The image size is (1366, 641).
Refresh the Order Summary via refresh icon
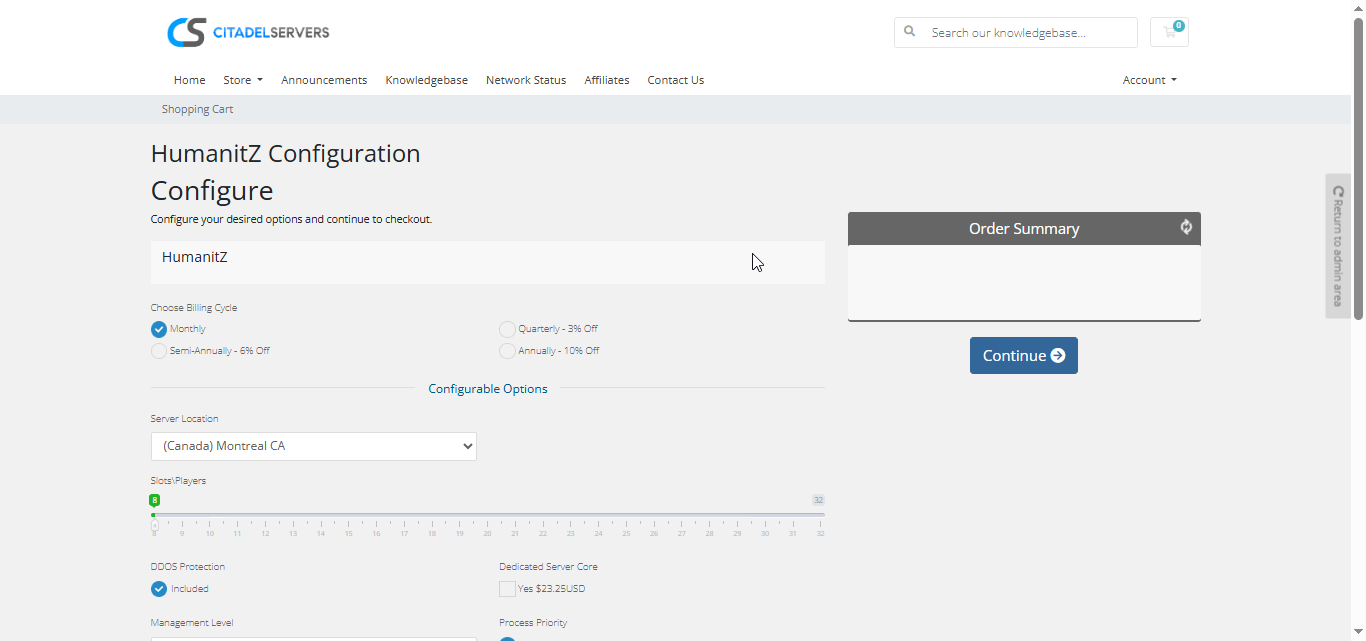[x=1186, y=227]
